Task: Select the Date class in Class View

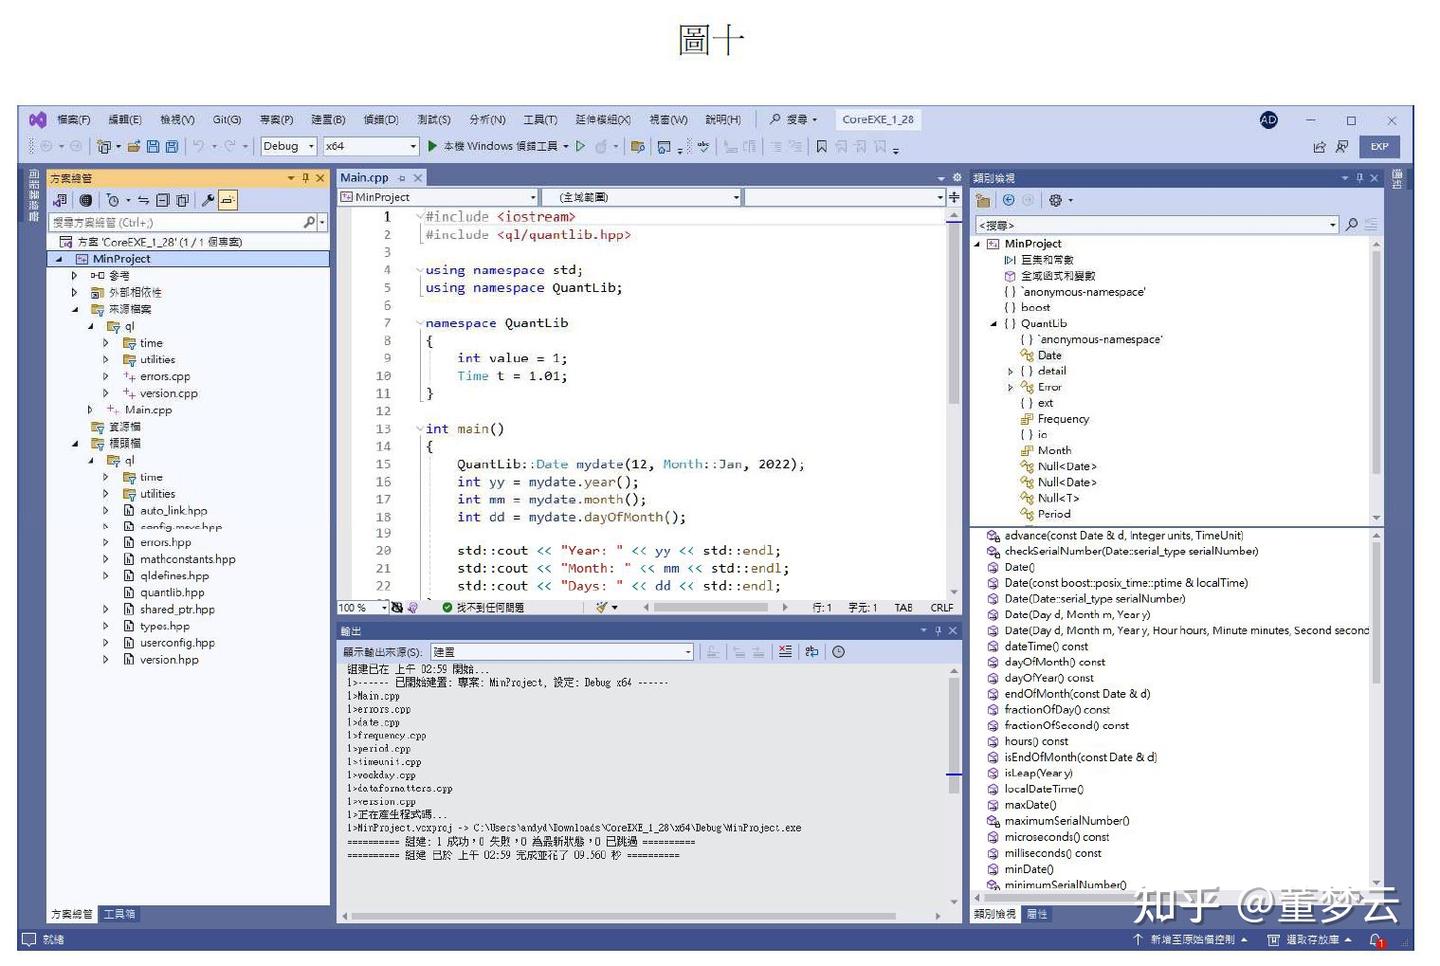Action: coord(1049,355)
